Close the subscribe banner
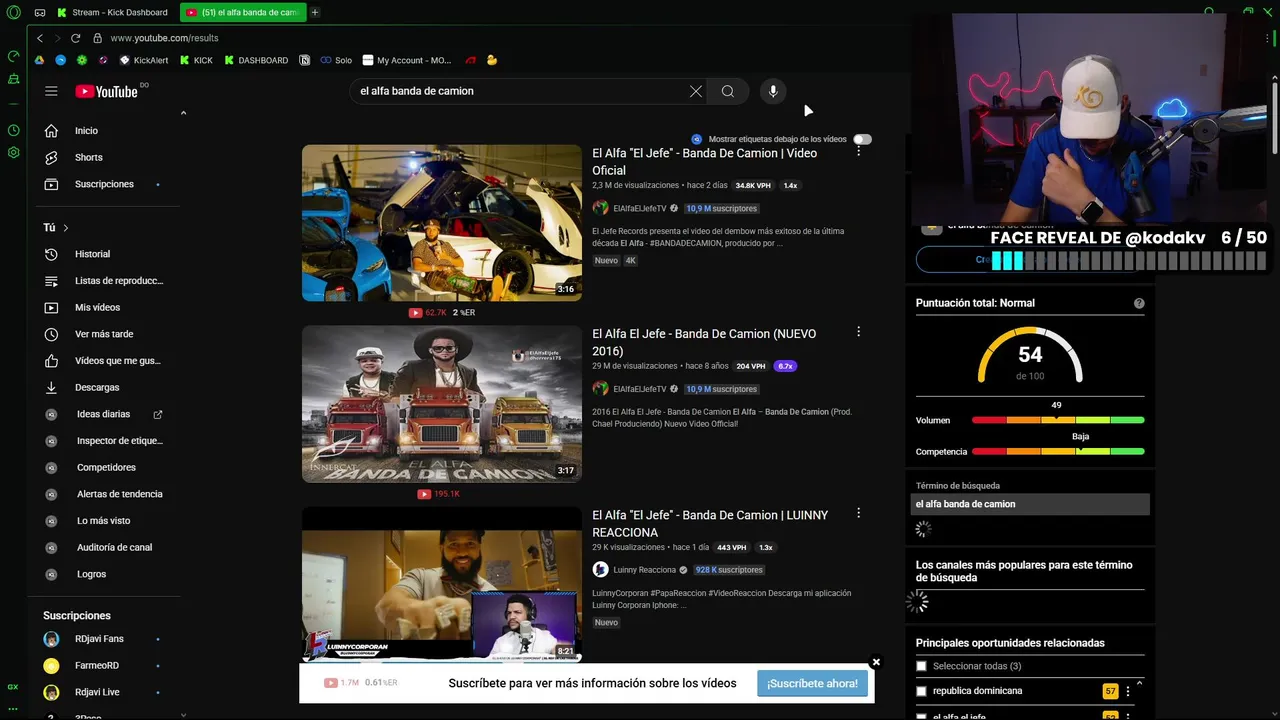 point(876,662)
